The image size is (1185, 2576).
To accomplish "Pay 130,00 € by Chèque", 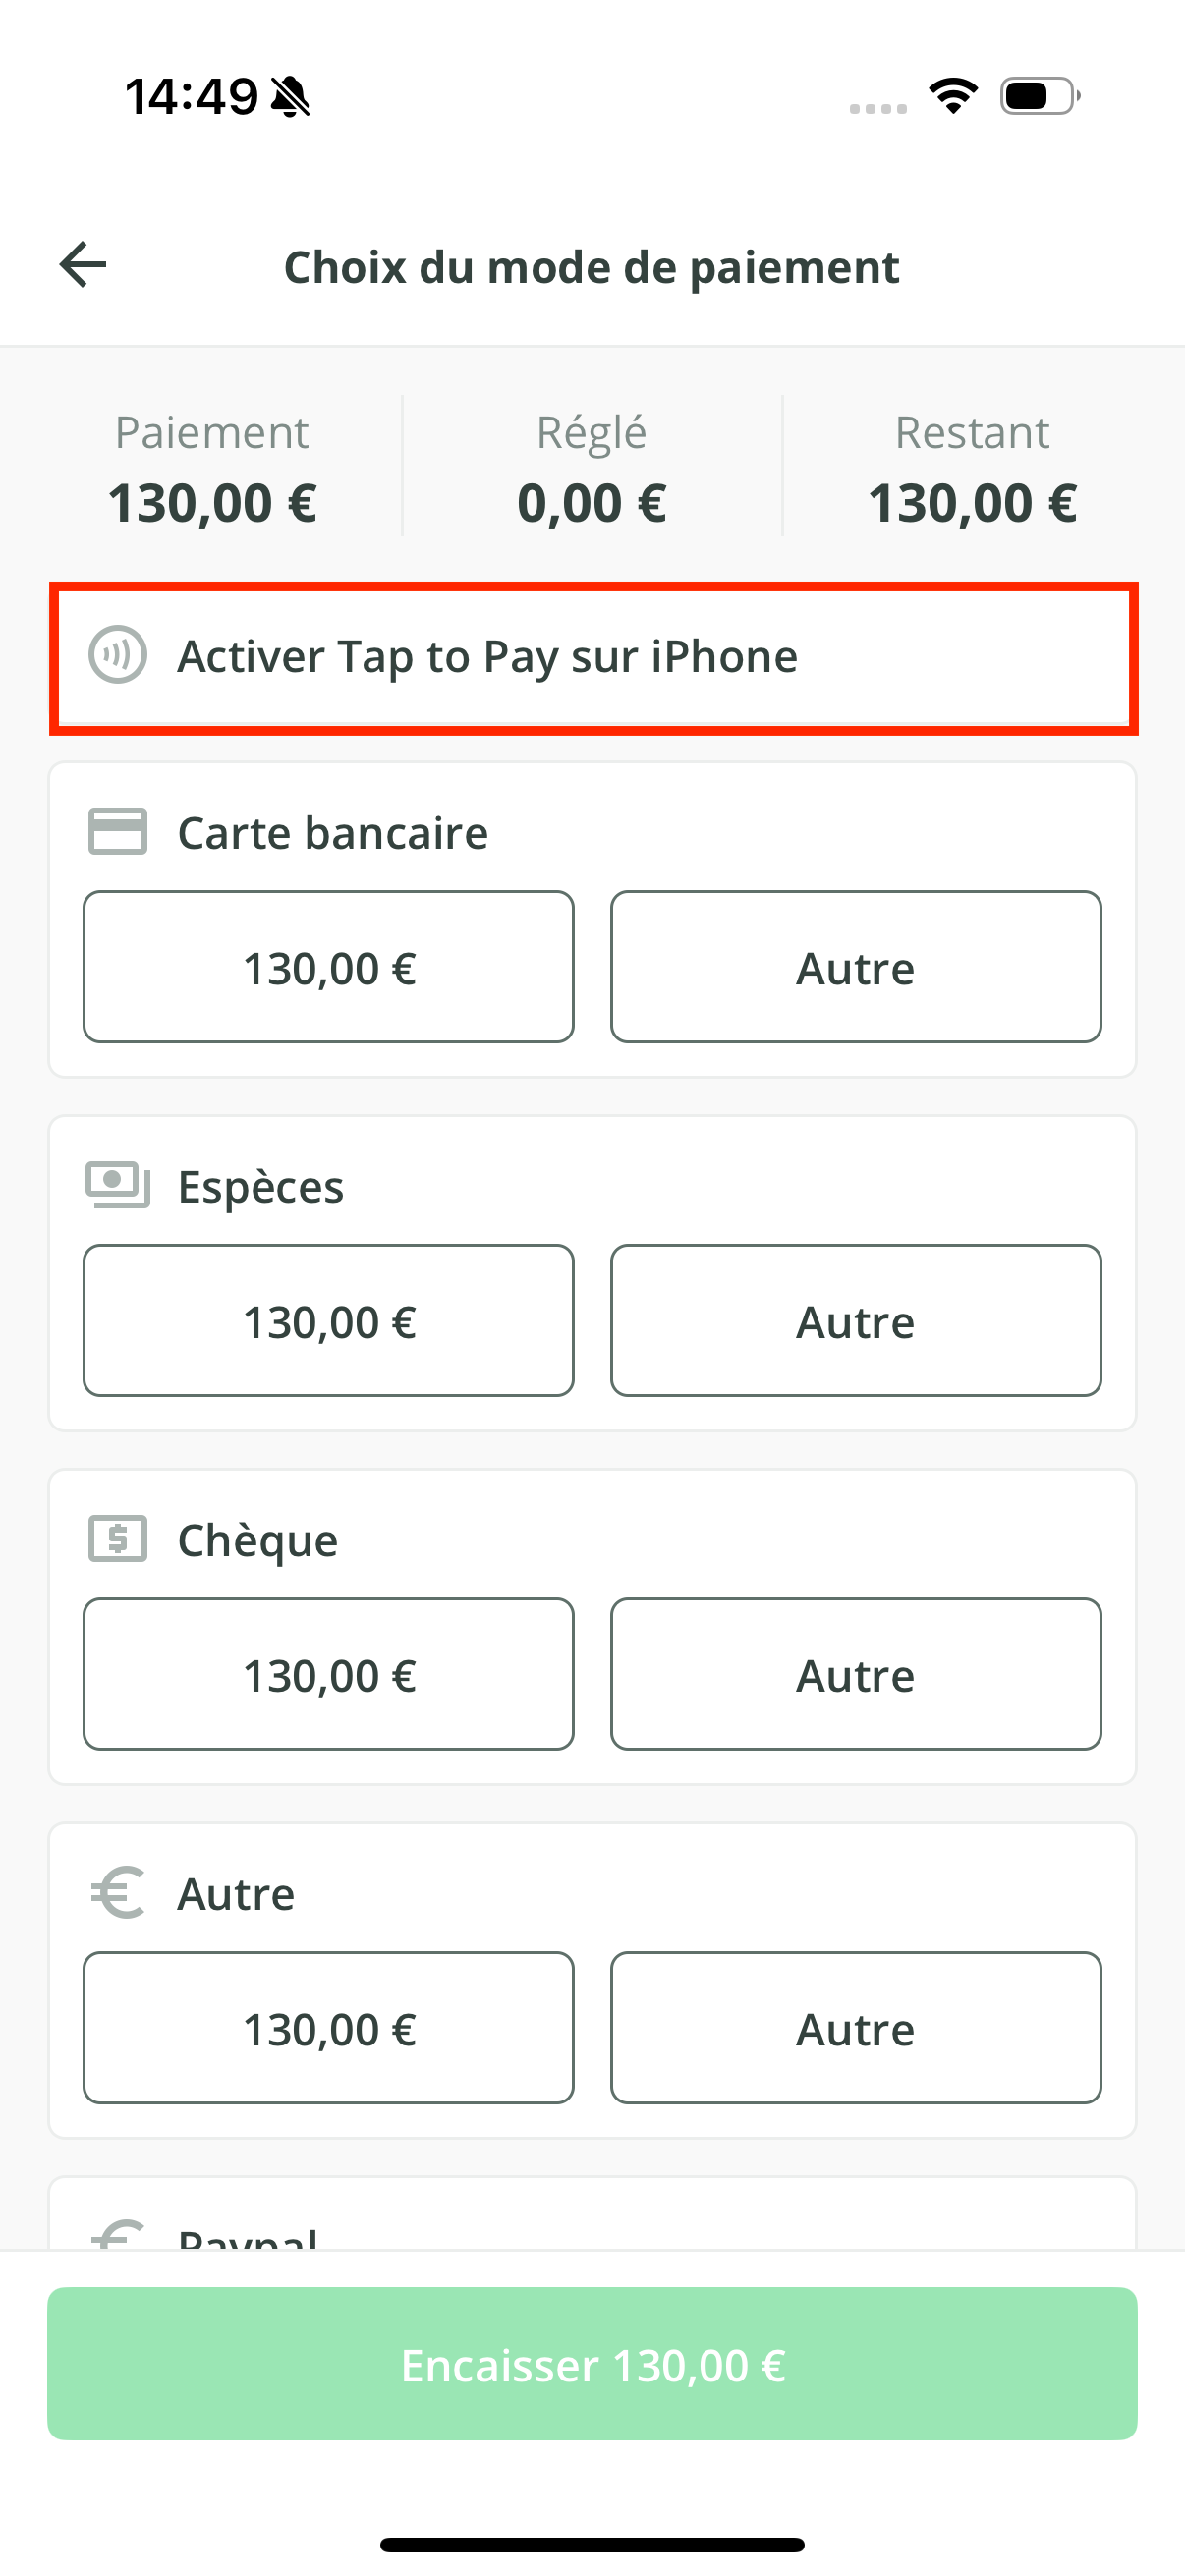I will coord(328,1675).
